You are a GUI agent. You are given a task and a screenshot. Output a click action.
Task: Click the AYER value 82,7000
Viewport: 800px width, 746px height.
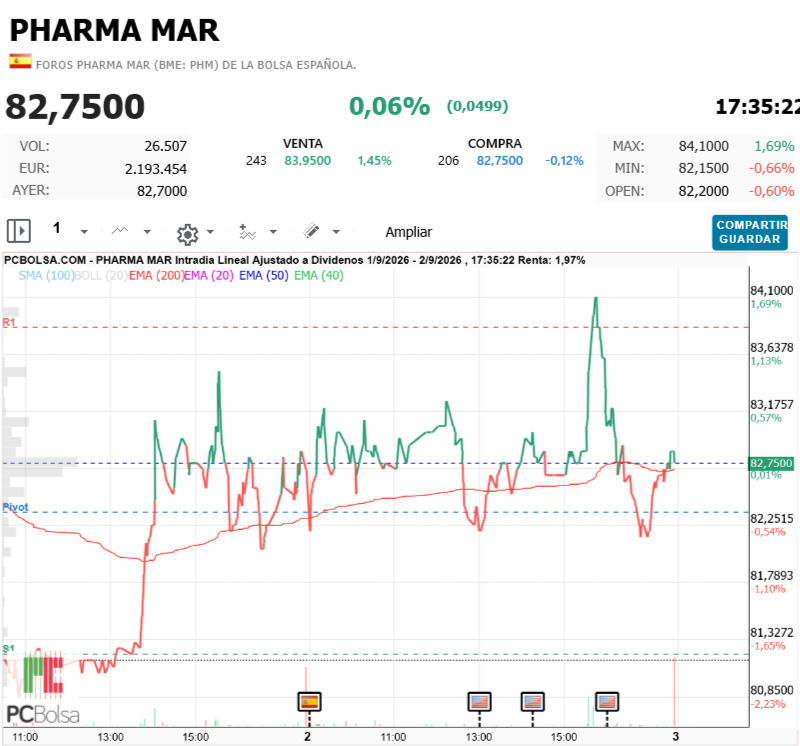click(162, 191)
